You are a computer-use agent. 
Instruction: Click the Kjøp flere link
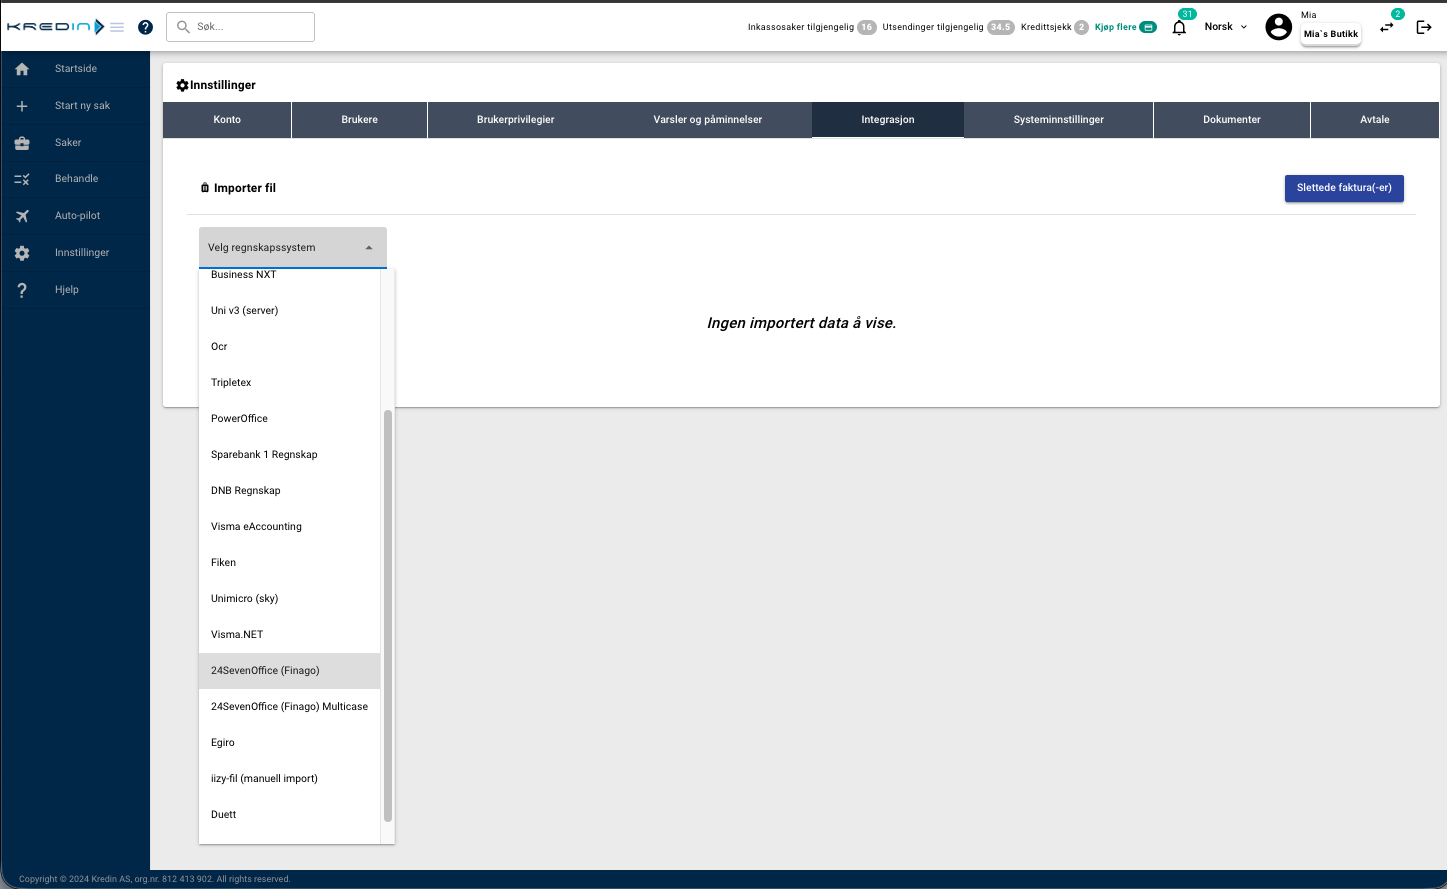click(x=1116, y=27)
